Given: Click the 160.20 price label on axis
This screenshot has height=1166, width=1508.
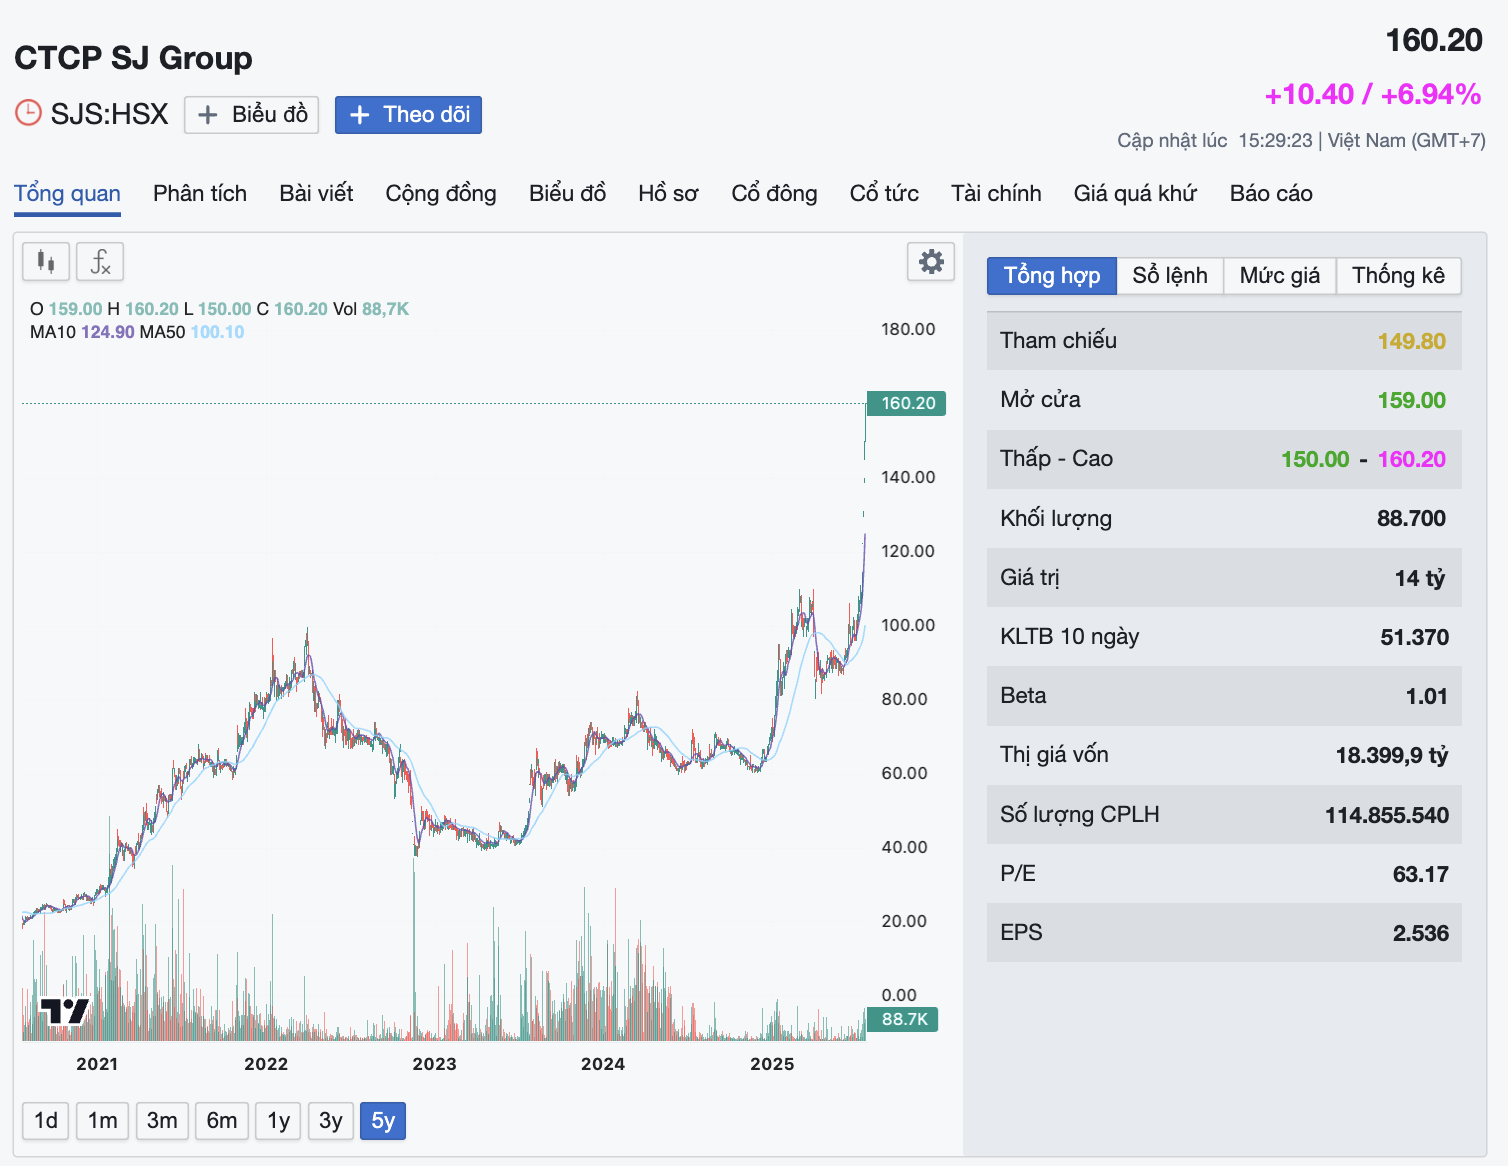Looking at the screenshot, I should [x=907, y=403].
